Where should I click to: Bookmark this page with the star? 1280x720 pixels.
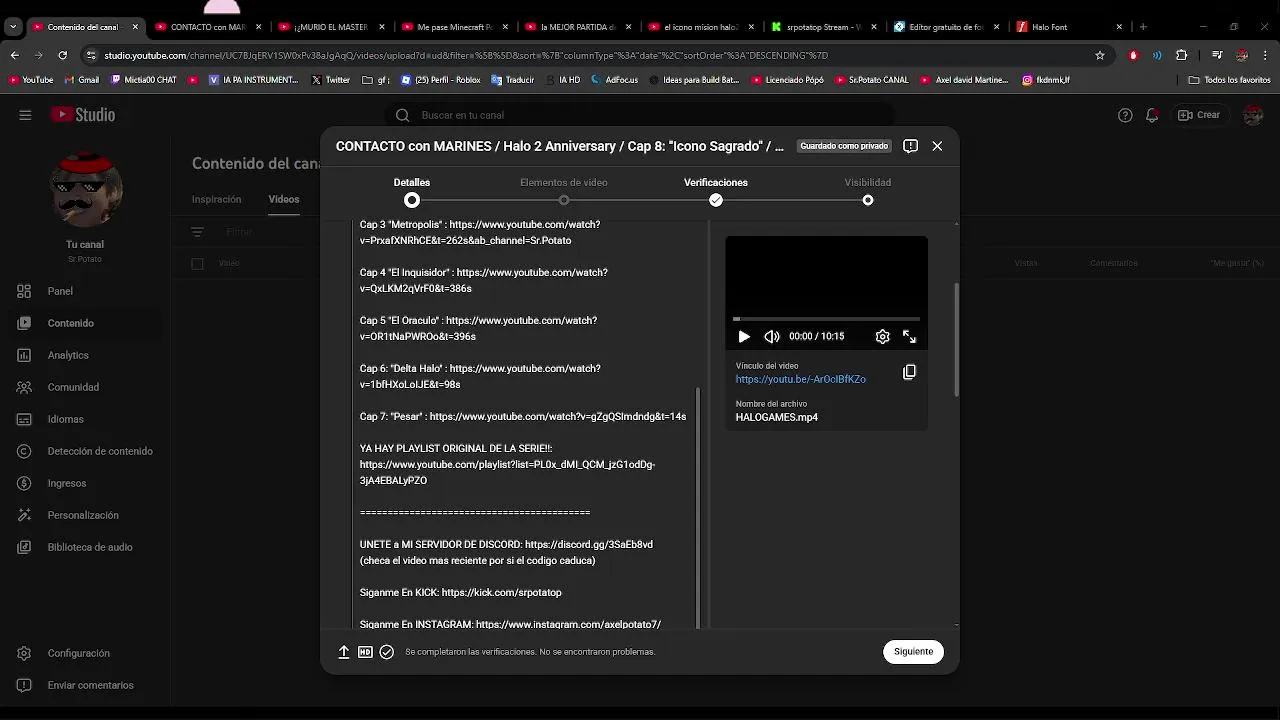pyautogui.click(x=1100, y=56)
